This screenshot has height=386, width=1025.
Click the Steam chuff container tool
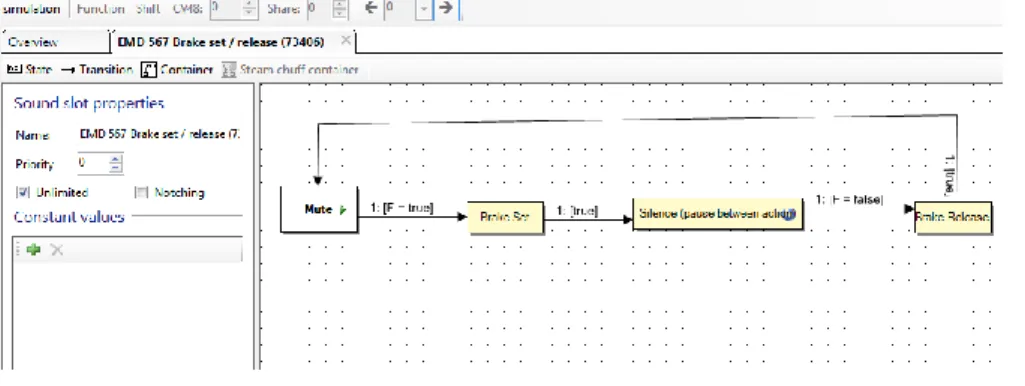290,69
